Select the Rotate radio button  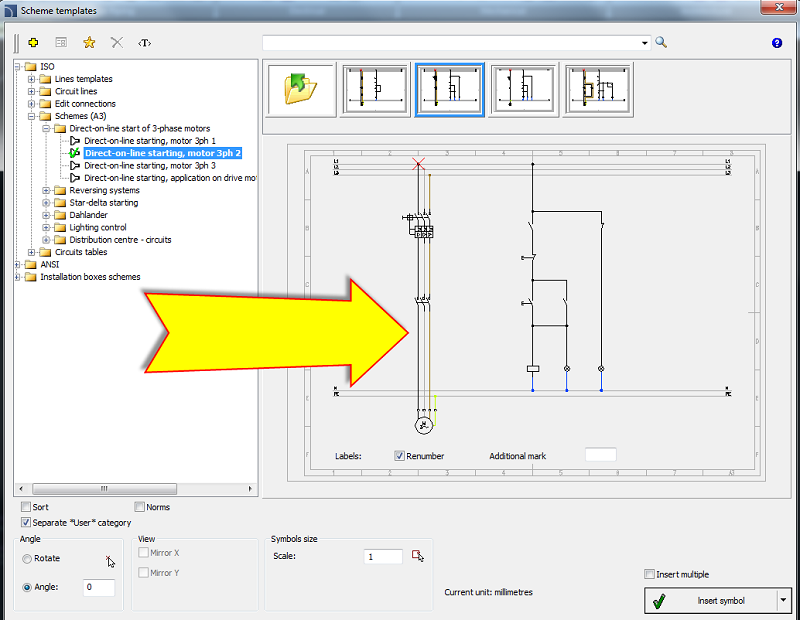27,558
